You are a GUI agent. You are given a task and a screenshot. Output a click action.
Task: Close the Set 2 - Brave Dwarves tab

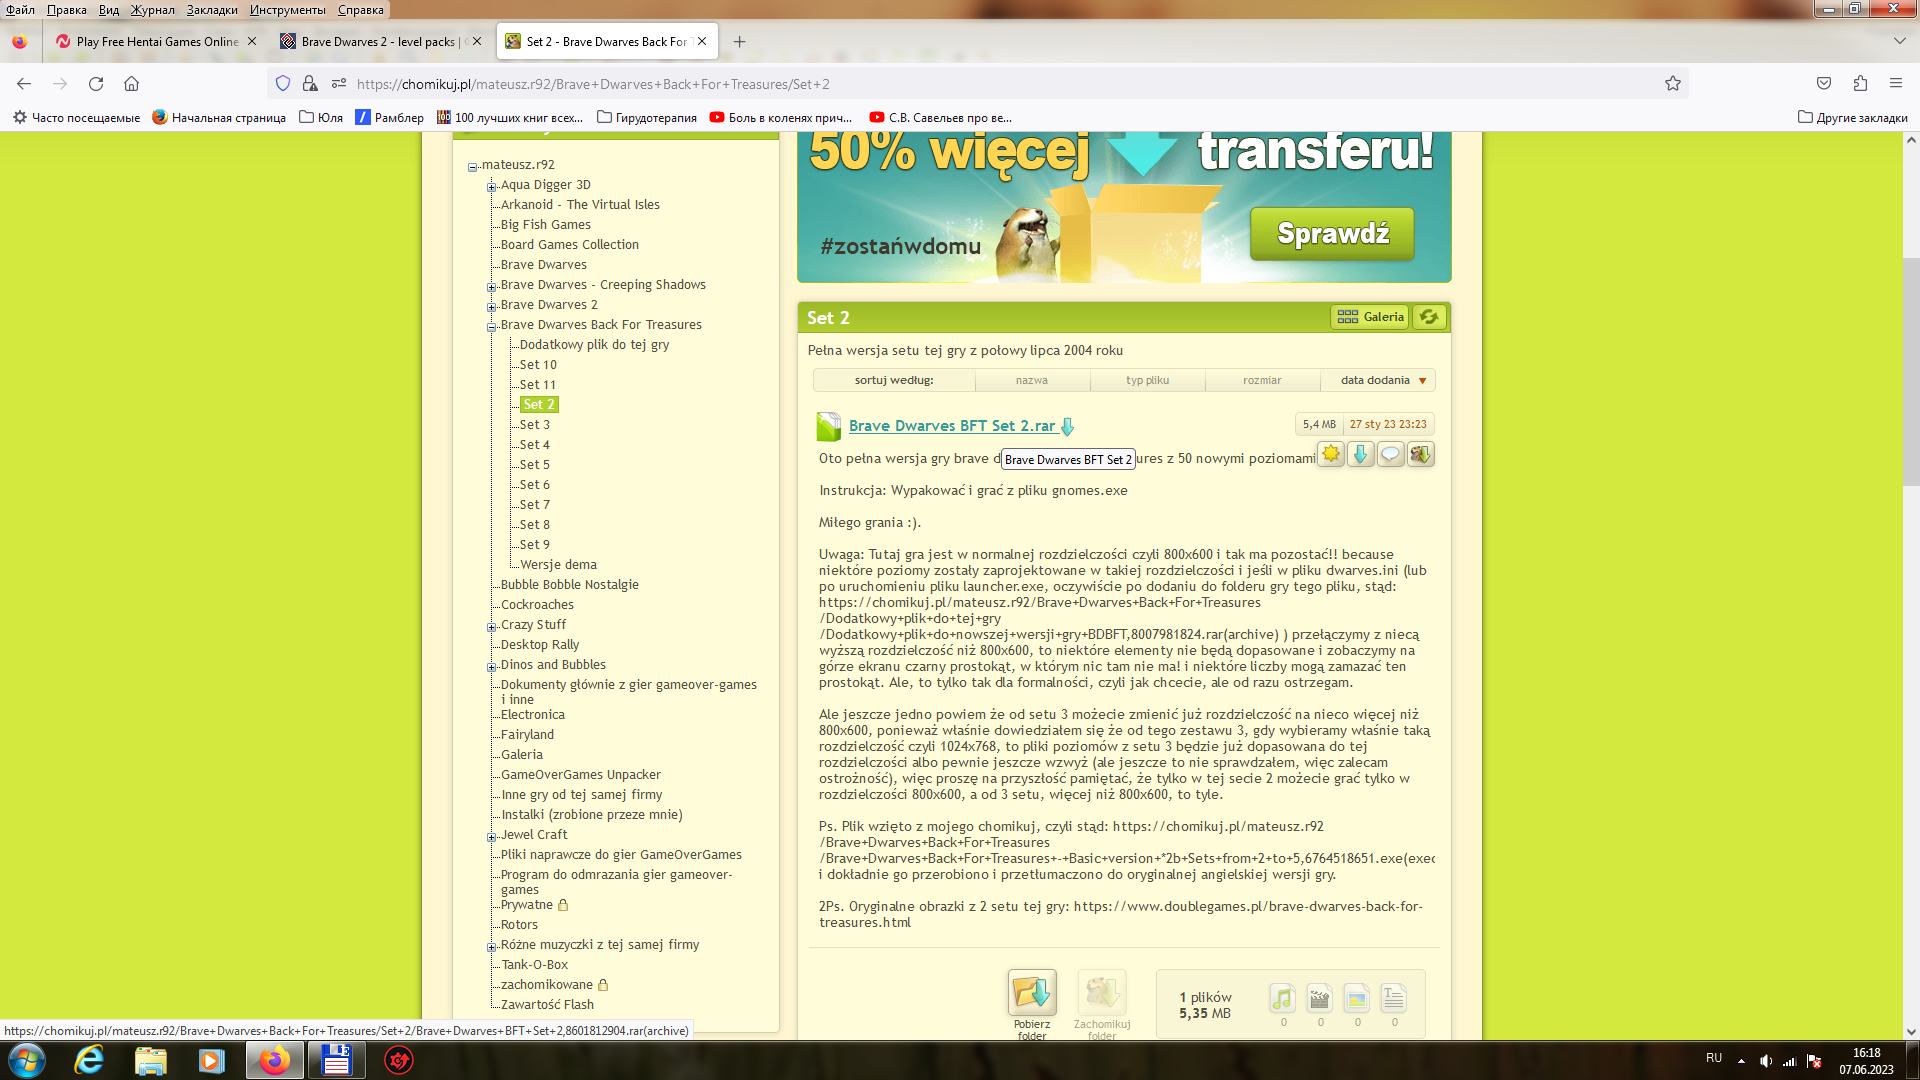click(x=702, y=42)
